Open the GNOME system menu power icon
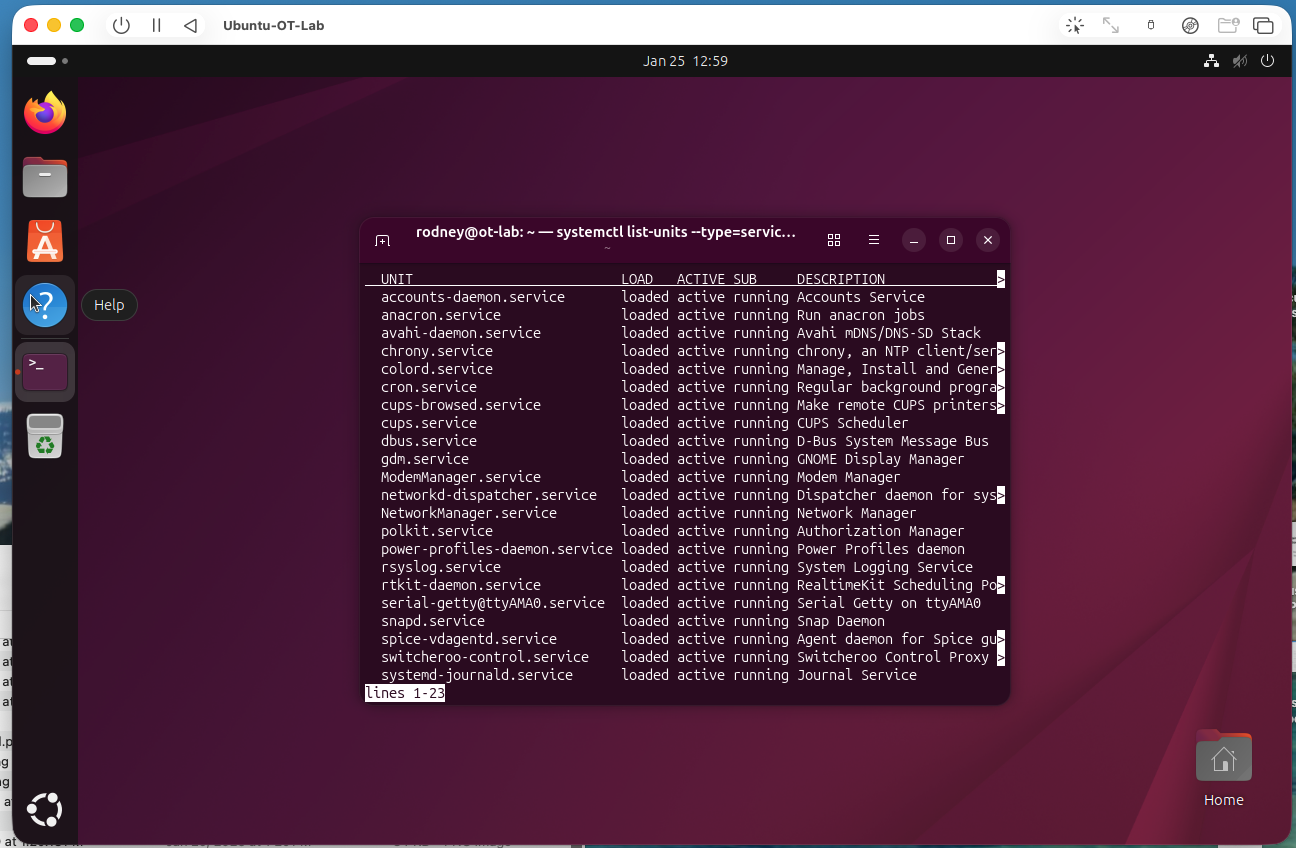The width and height of the screenshot is (1296, 848). (x=1267, y=61)
